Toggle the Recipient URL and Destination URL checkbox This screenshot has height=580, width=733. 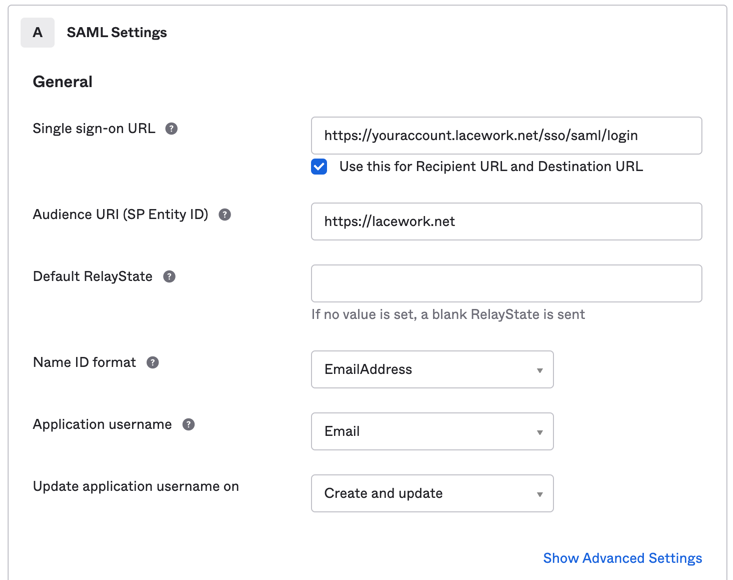pyautogui.click(x=319, y=167)
